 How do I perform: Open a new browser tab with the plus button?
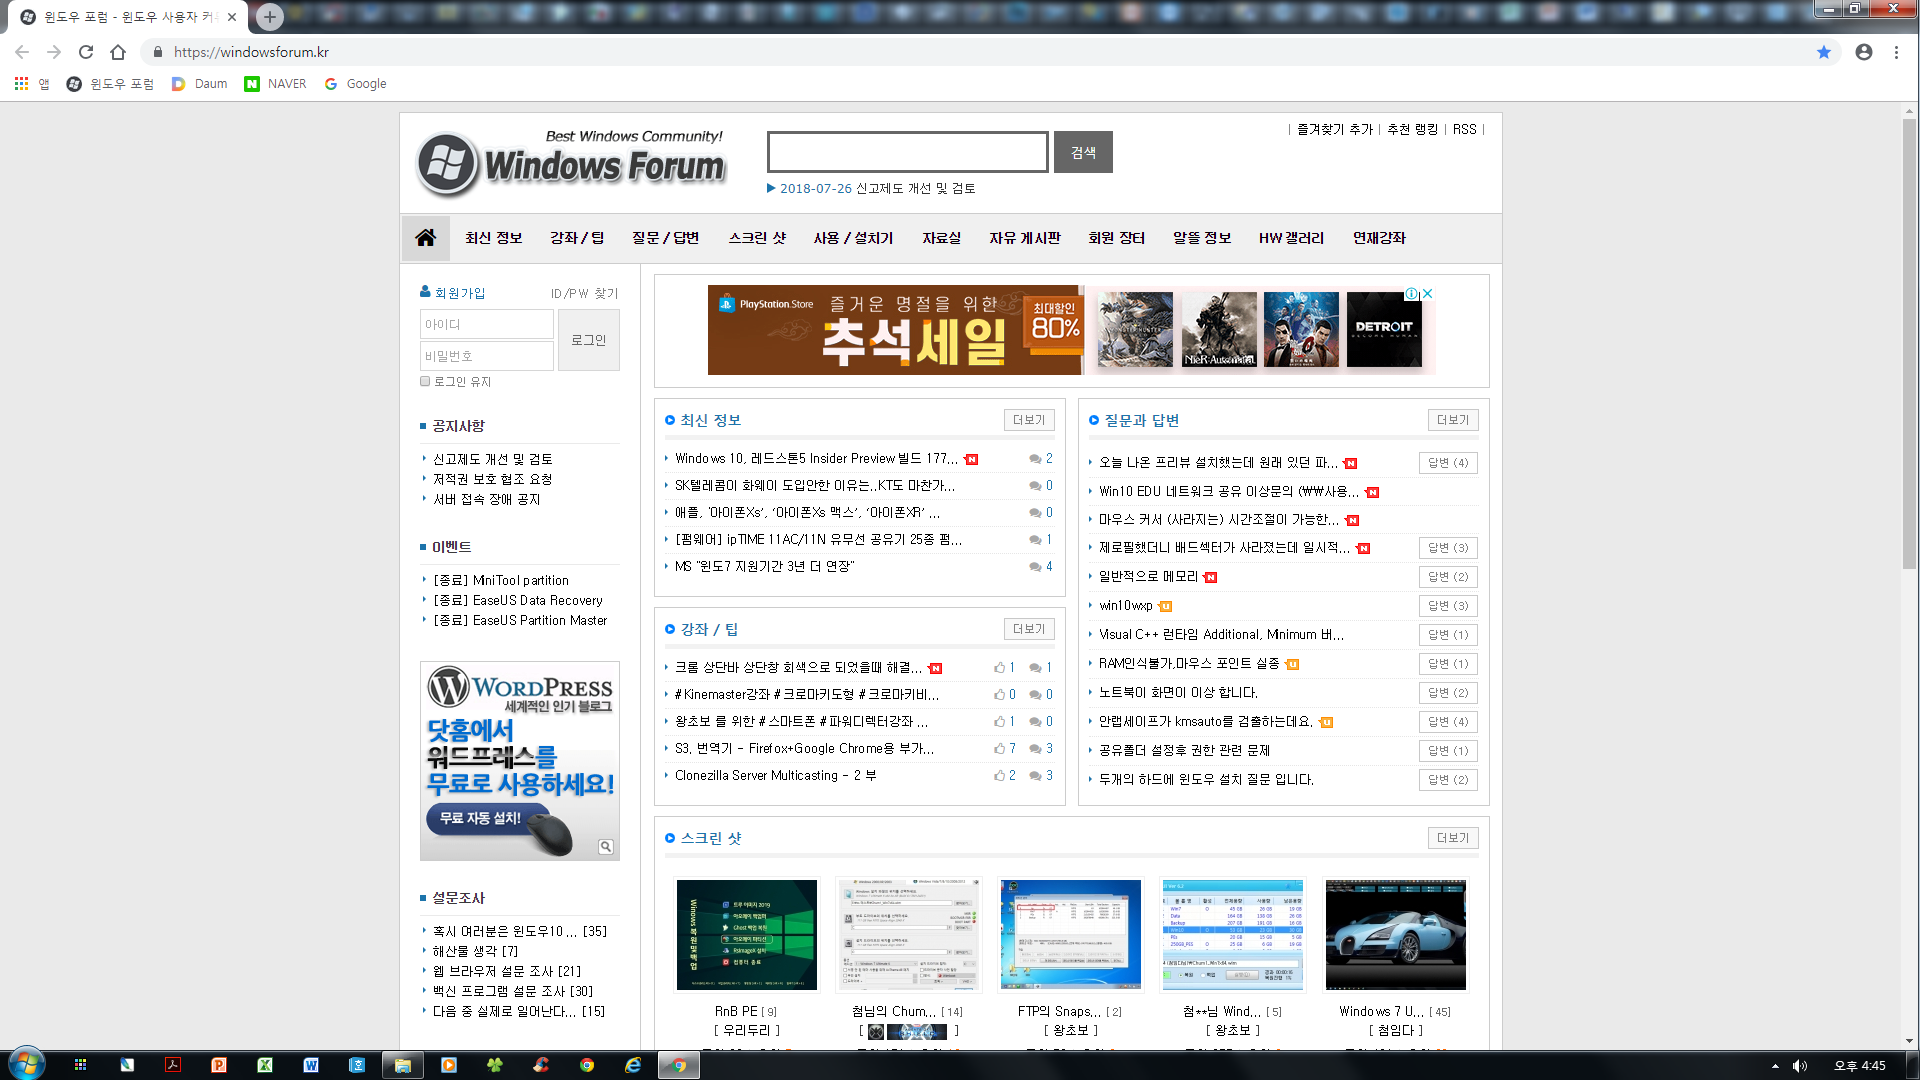pyautogui.click(x=269, y=16)
